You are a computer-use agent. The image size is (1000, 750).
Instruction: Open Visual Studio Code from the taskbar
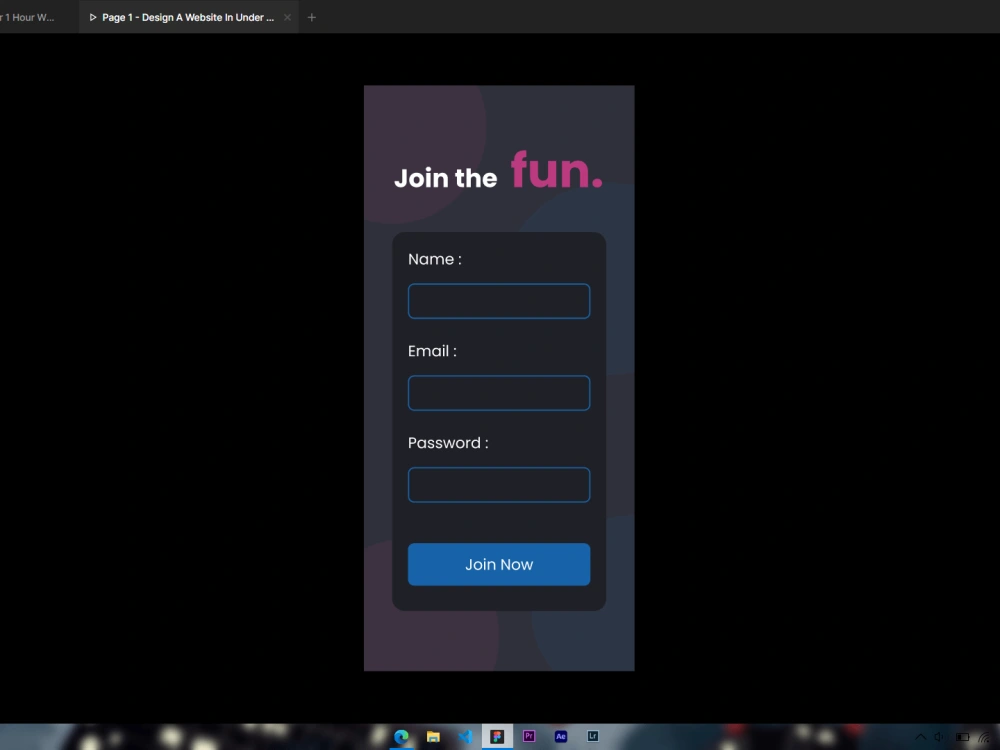point(466,737)
